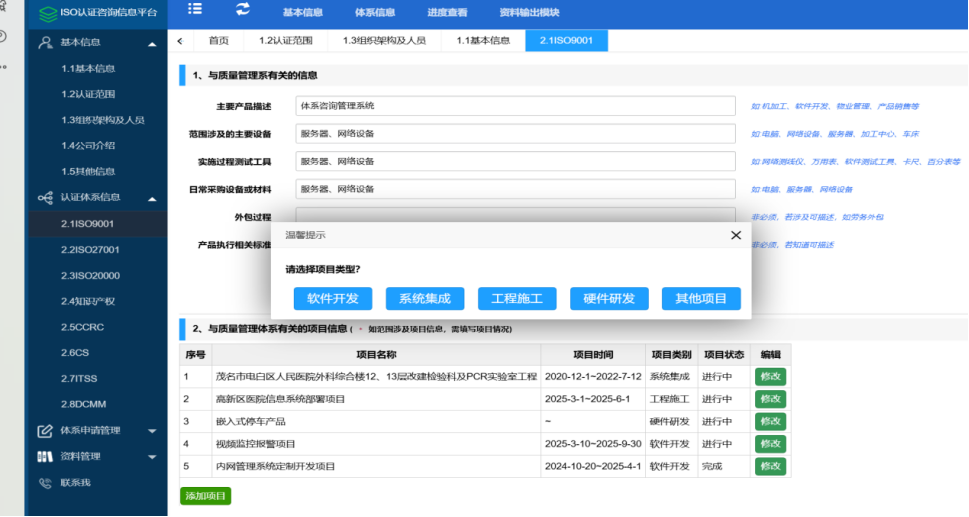Open the 体系信息 top menu
969x517 pixels.
pyautogui.click(x=375, y=12)
